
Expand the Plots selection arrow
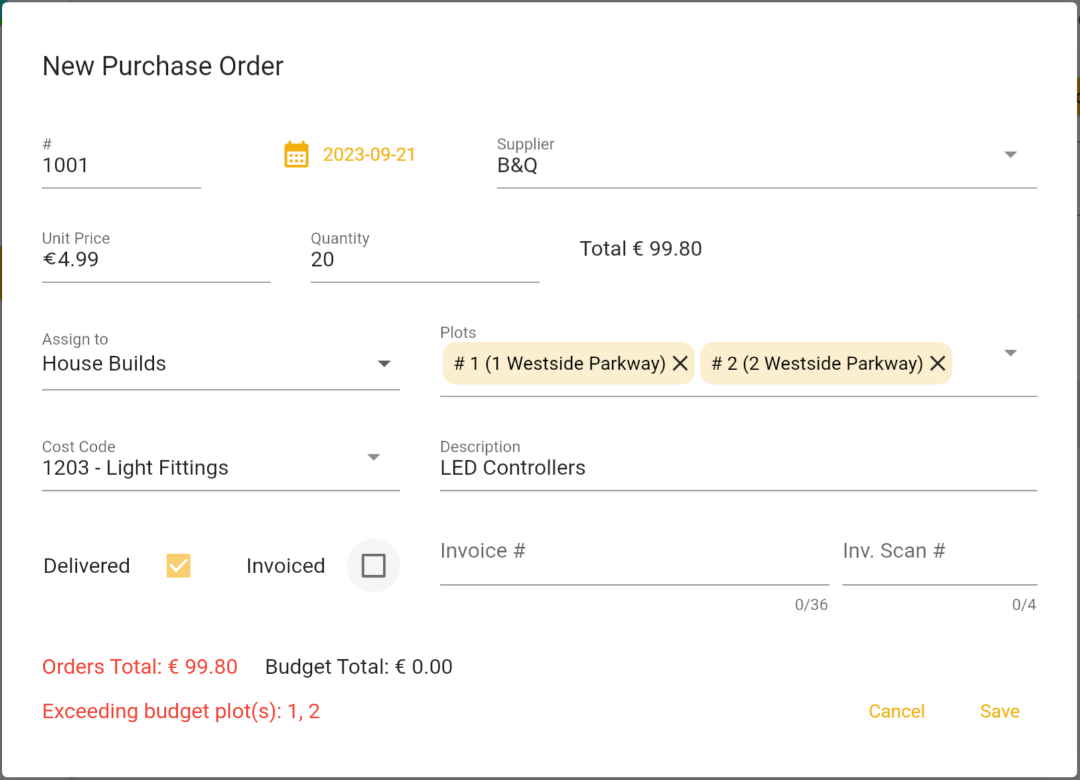[x=1010, y=353]
